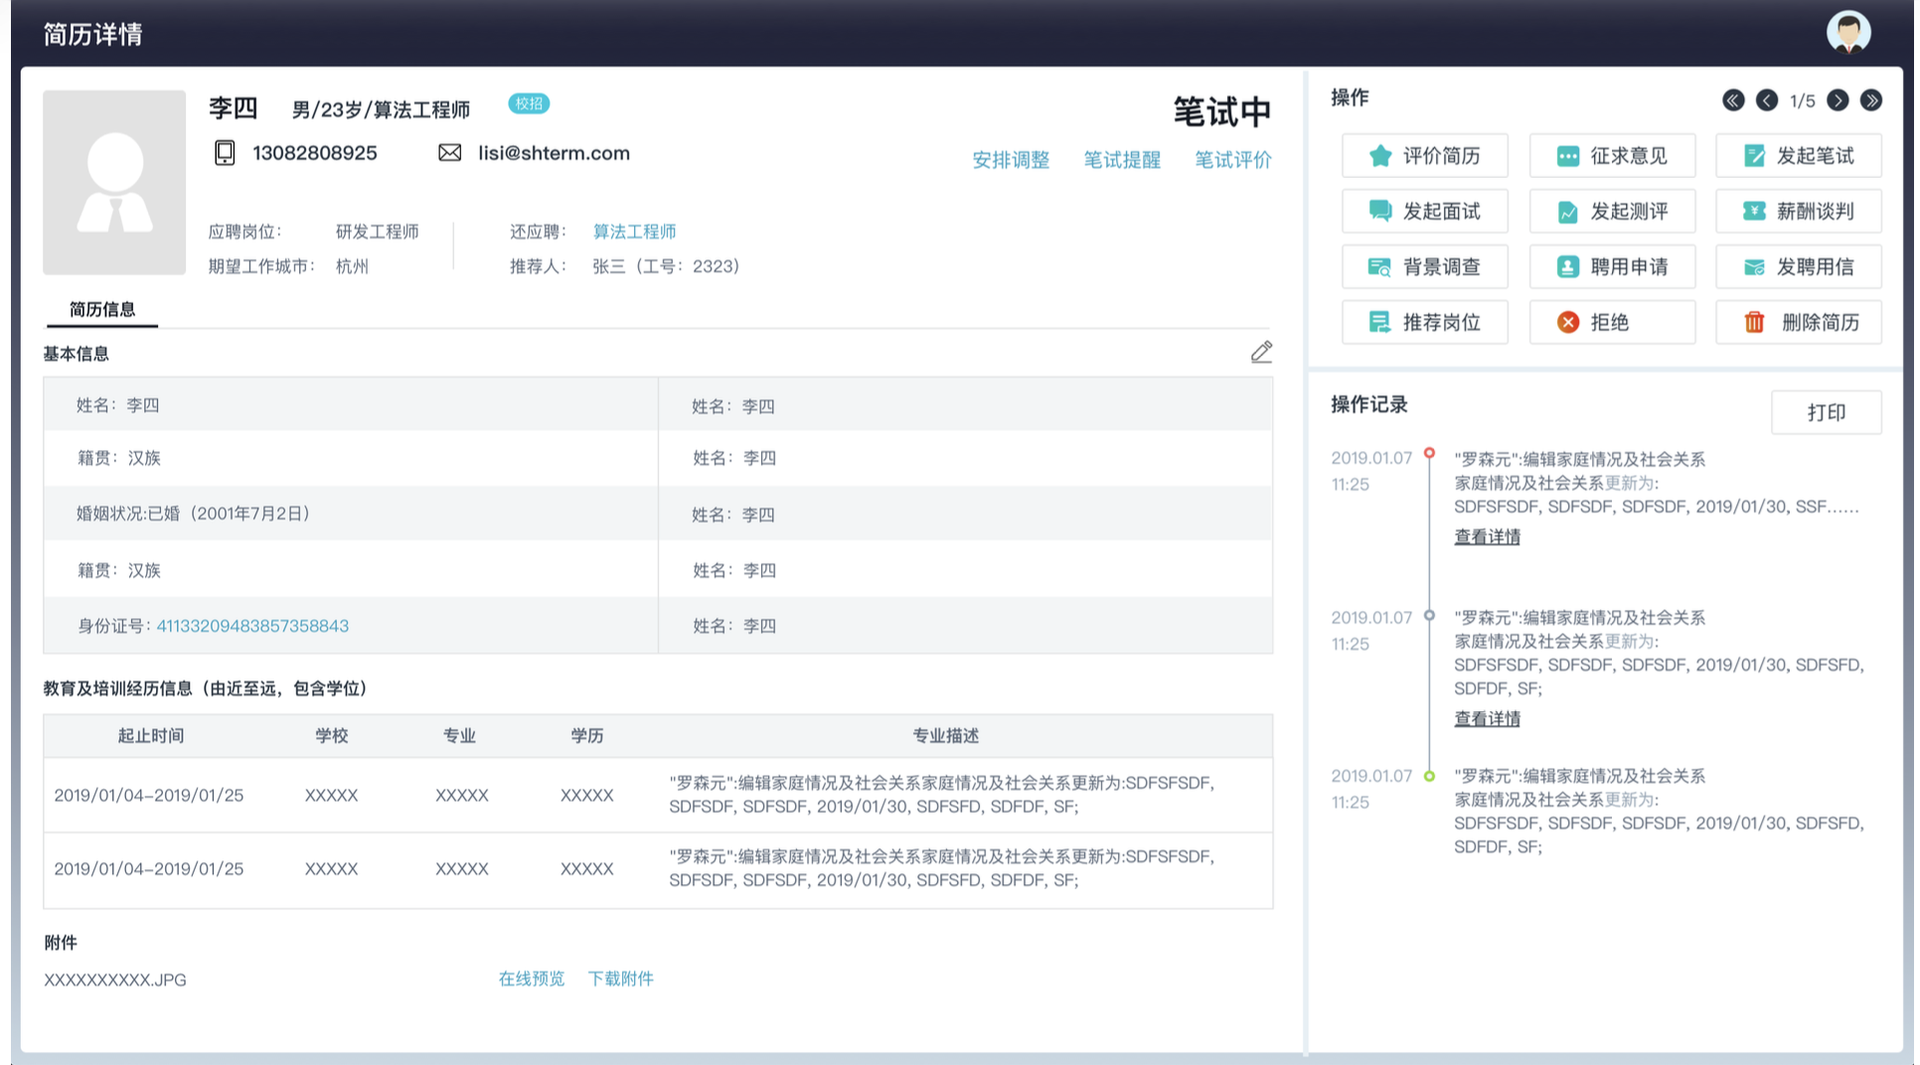Go to next resume arrow
Image resolution: width=1920 pixels, height=1065 pixels.
[x=1837, y=100]
